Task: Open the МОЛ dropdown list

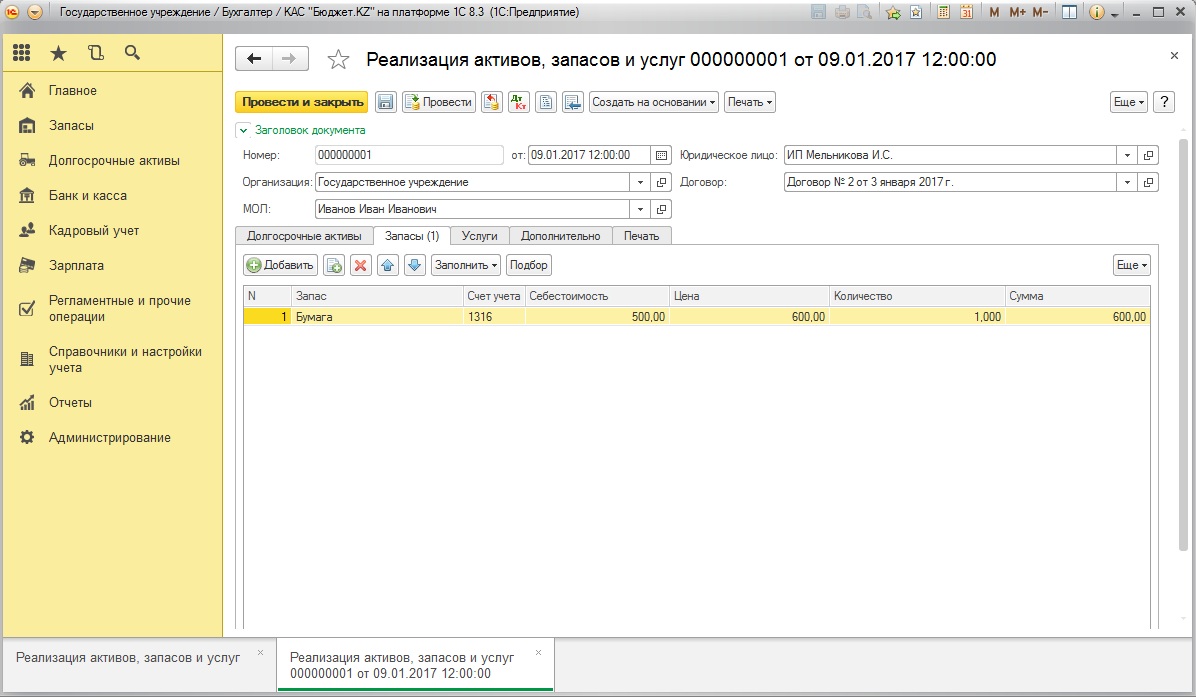Action: (x=641, y=209)
